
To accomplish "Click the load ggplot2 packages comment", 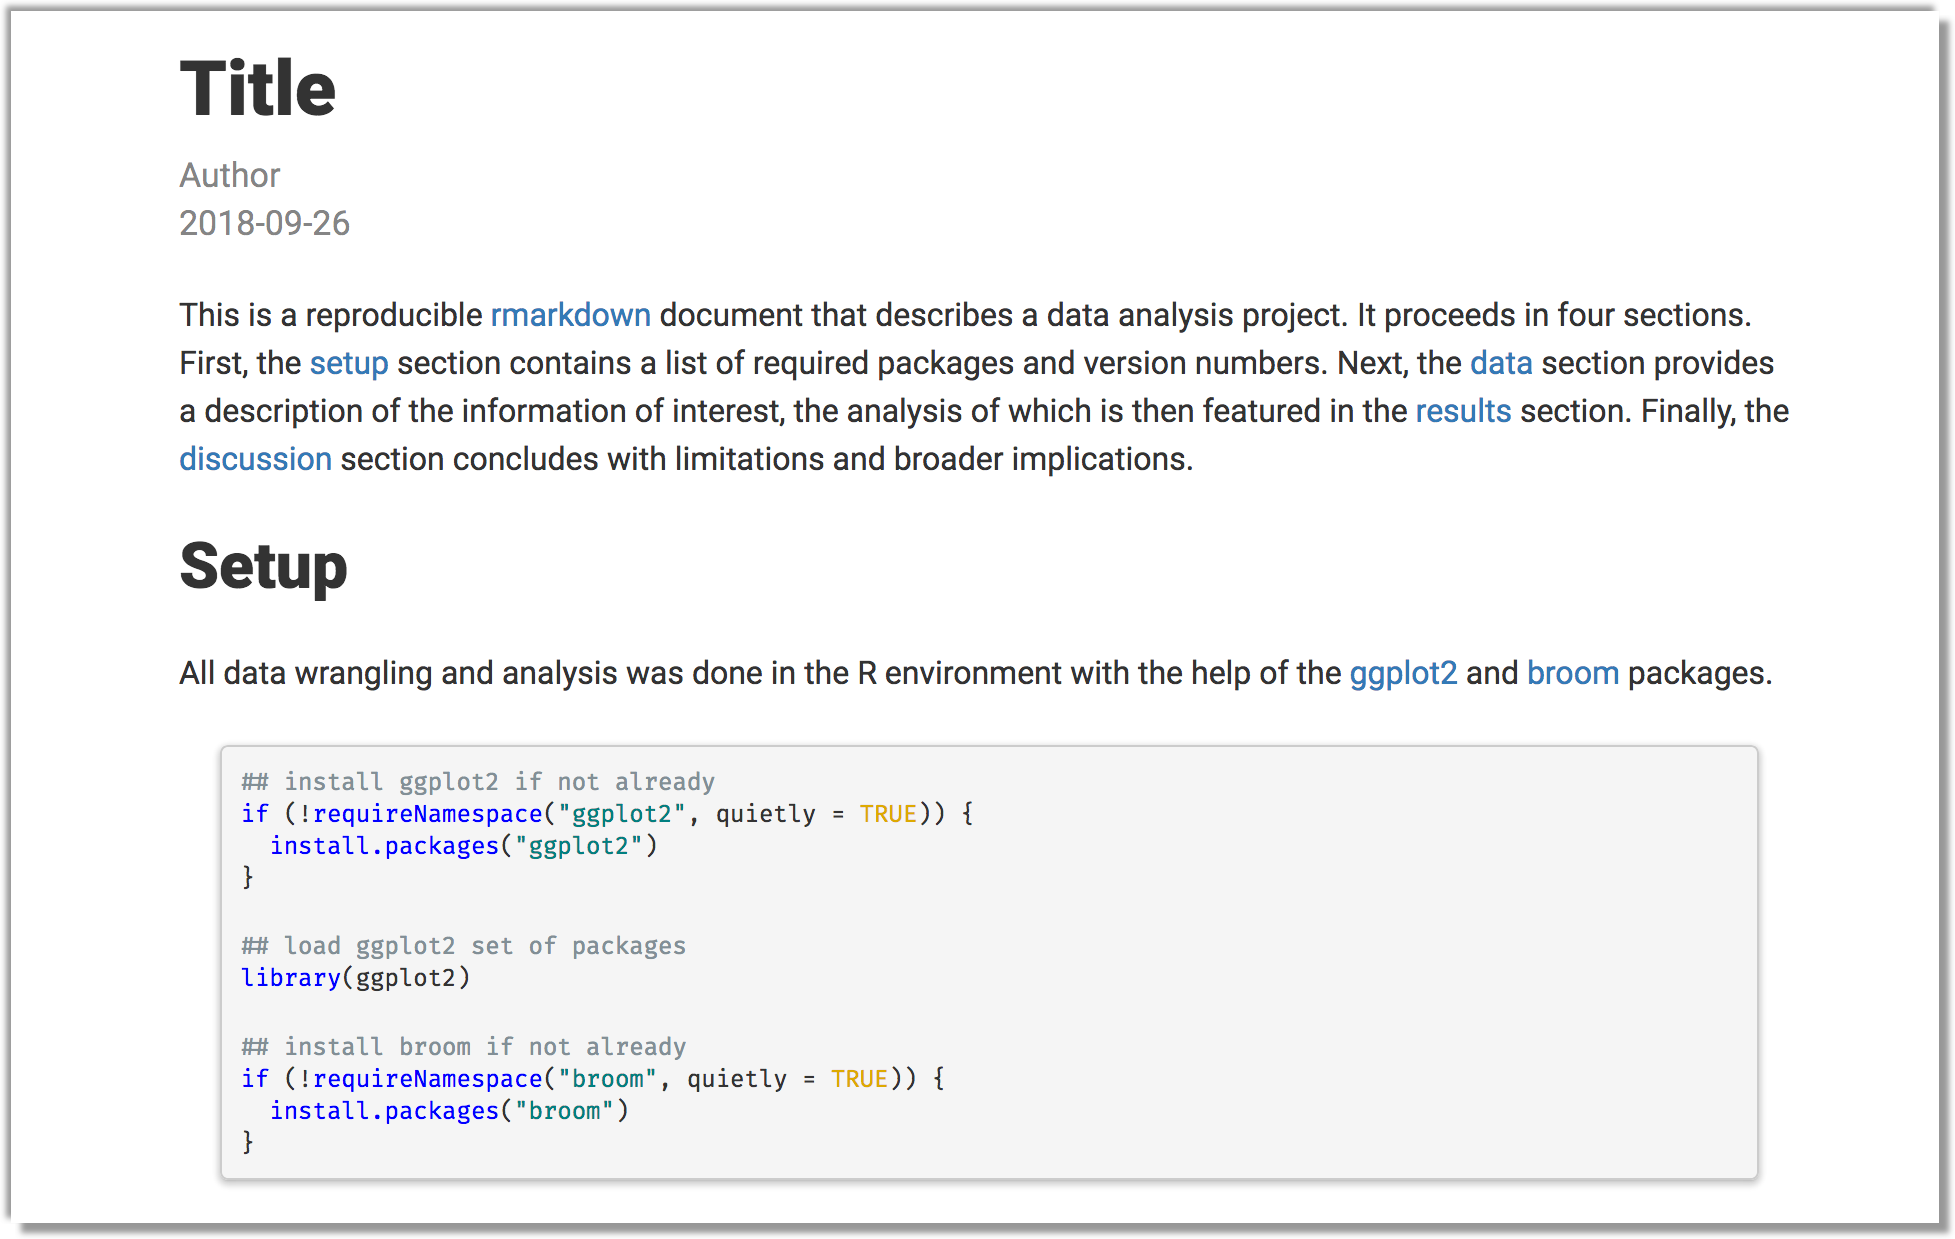I will [463, 946].
